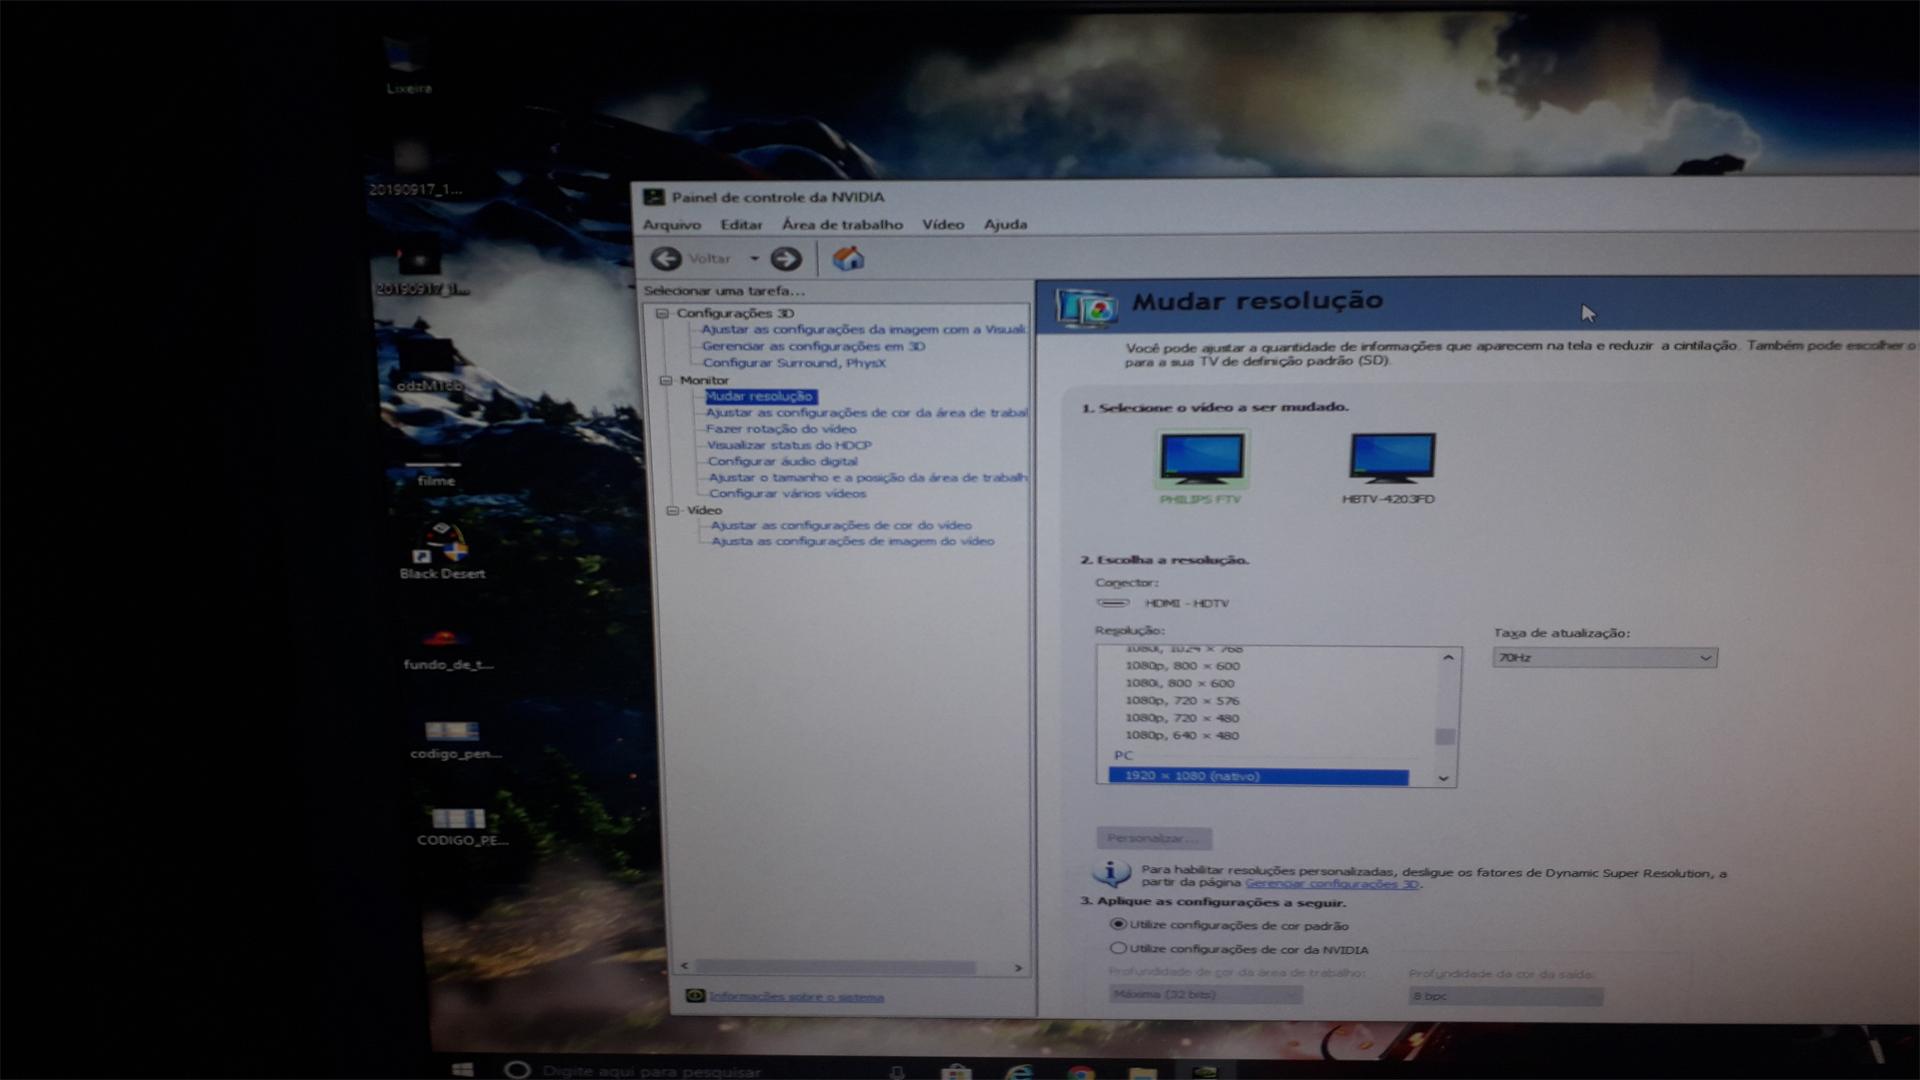Open the Black Desert desktop shortcut
Viewport: 1920px width, 1080px height.
pyautogui.click(x=442, y=550)
